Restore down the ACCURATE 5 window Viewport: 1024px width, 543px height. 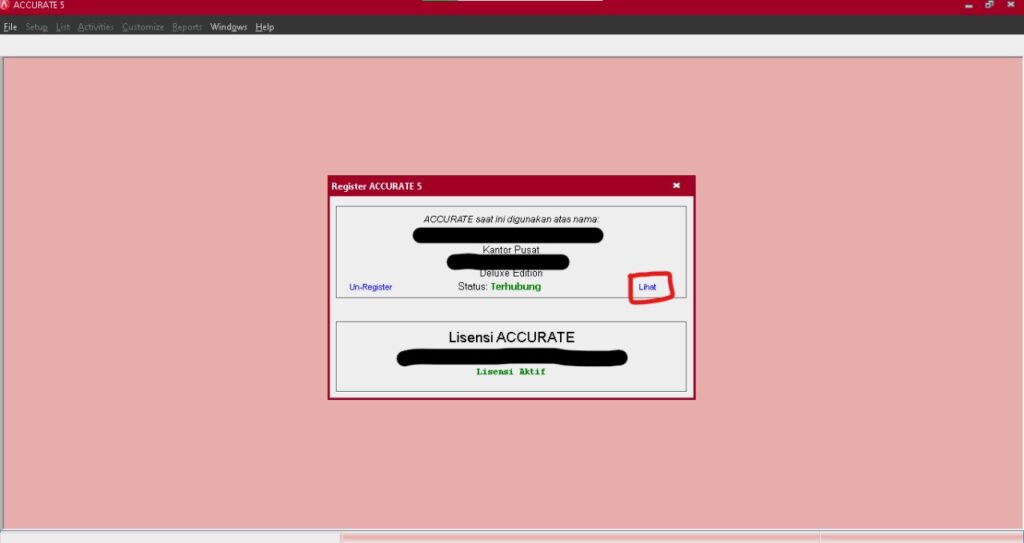[989, 5]
